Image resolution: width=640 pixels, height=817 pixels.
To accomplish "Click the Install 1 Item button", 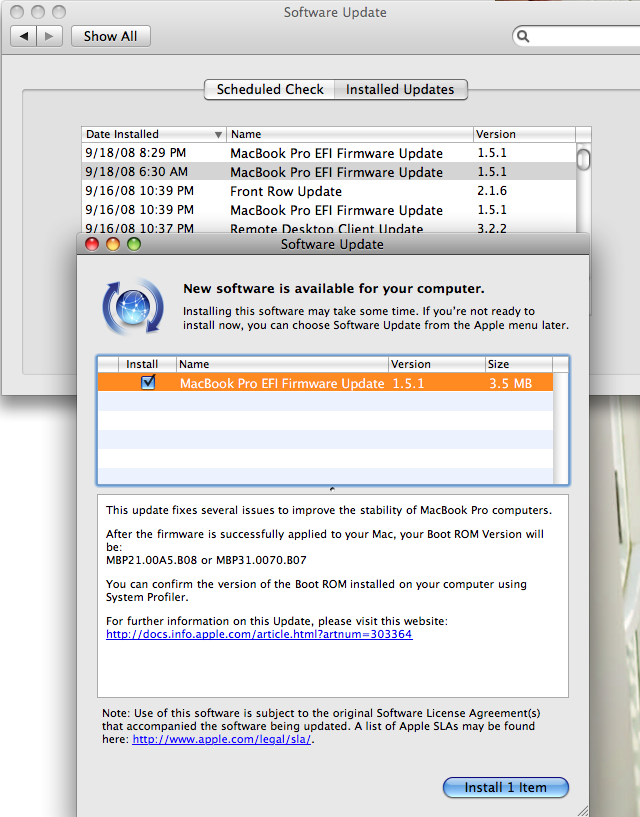I will [506, 787].
